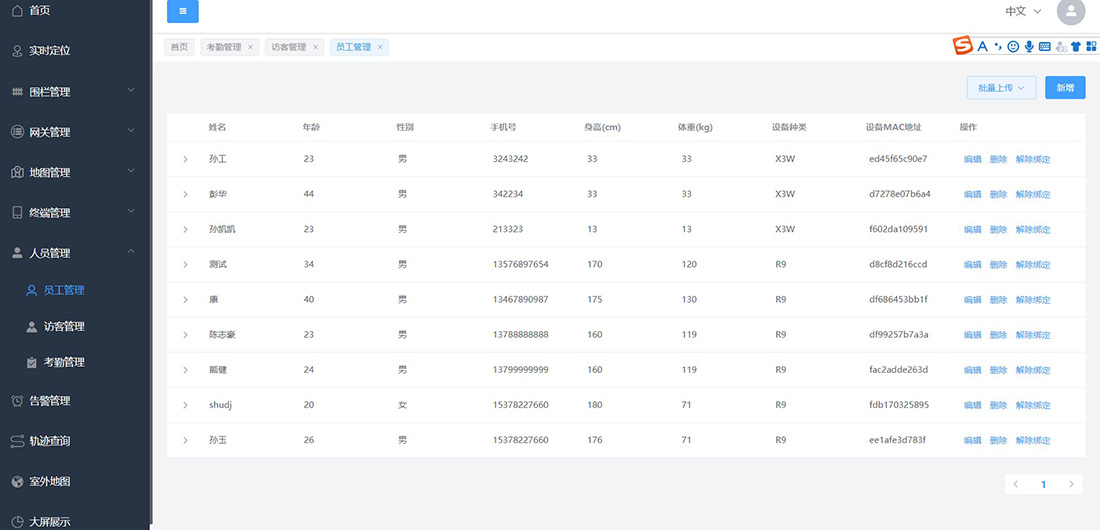Click the Sogou soft keyboard icon
This screenshot has width=1100, height=530.
[1045, 46]
